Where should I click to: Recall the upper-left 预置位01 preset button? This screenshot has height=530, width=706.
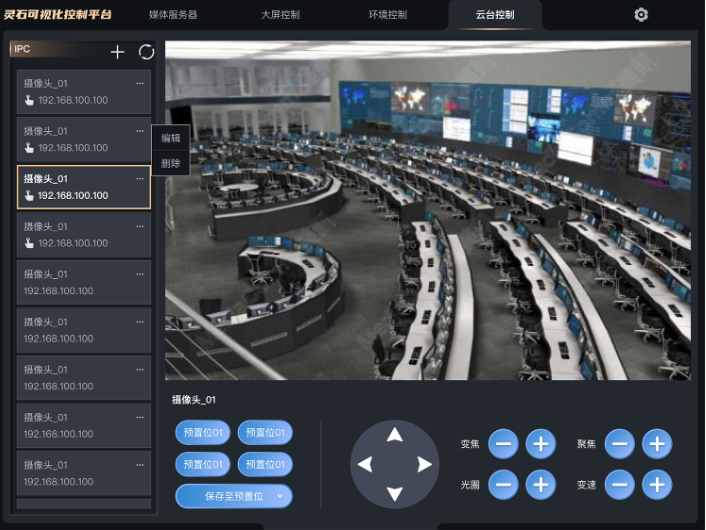click(x=203, y=433)
